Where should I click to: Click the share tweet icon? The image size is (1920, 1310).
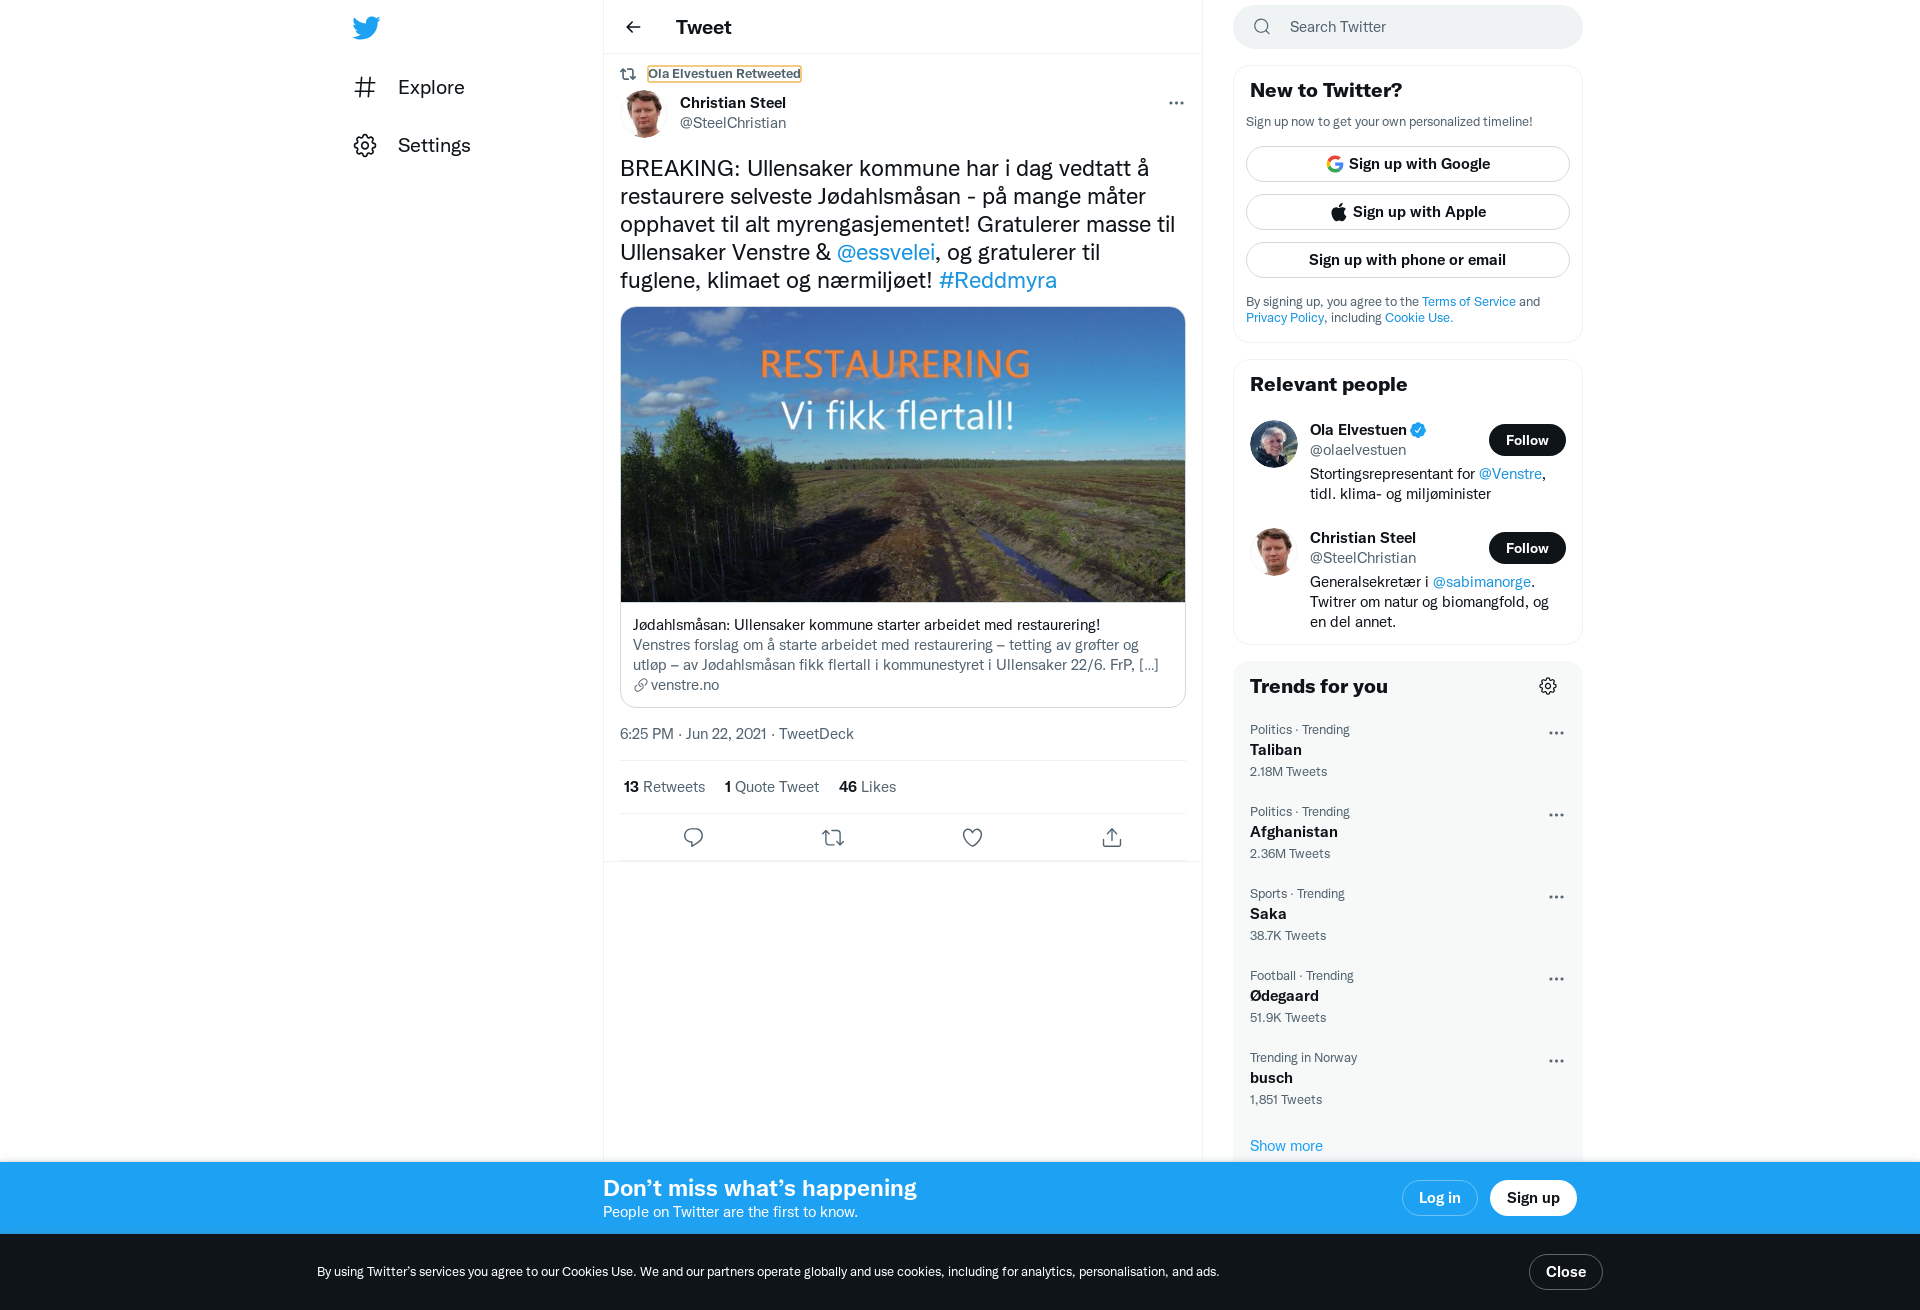[1112, 837]
